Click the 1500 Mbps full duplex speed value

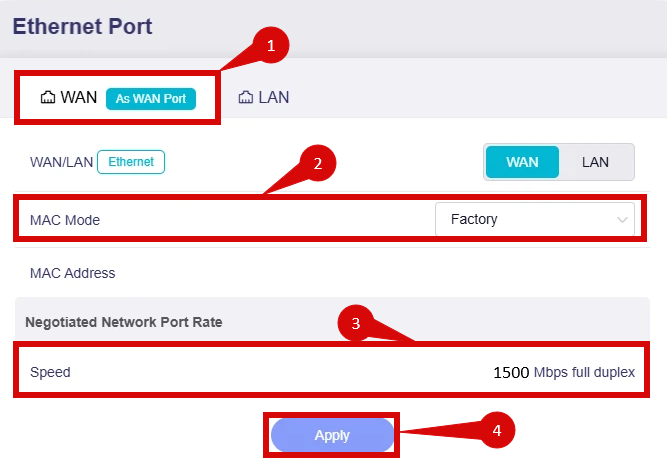tap(564, 372)
